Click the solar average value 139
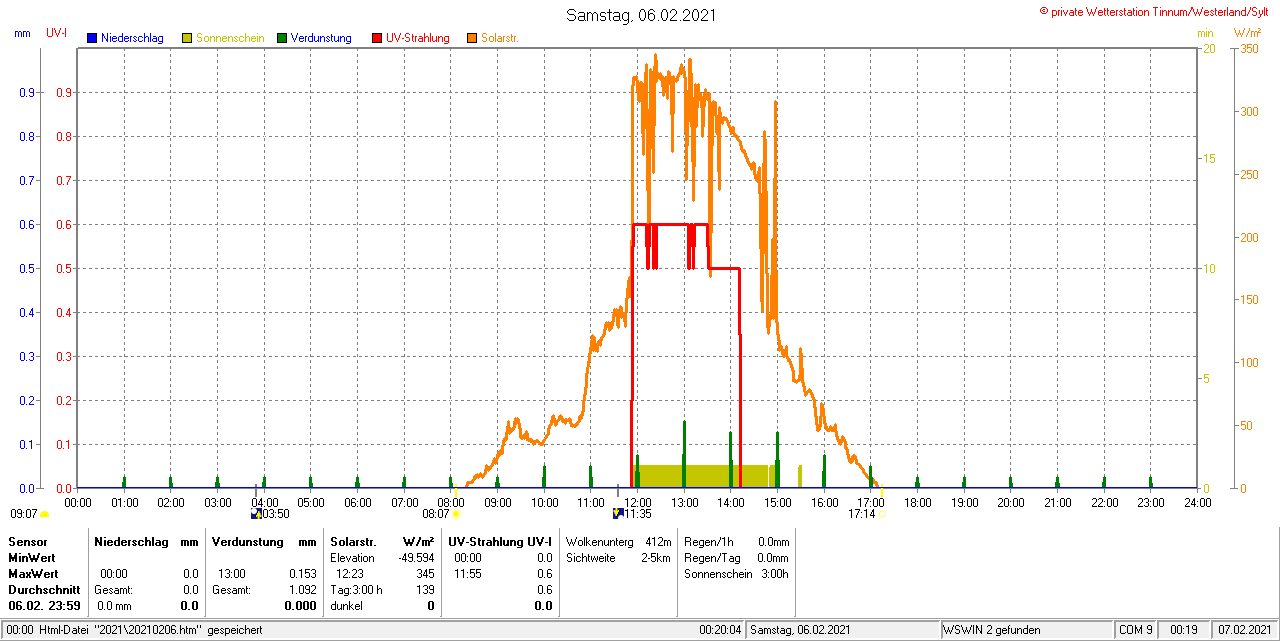The image size is (1280, 641). (425, 590)
